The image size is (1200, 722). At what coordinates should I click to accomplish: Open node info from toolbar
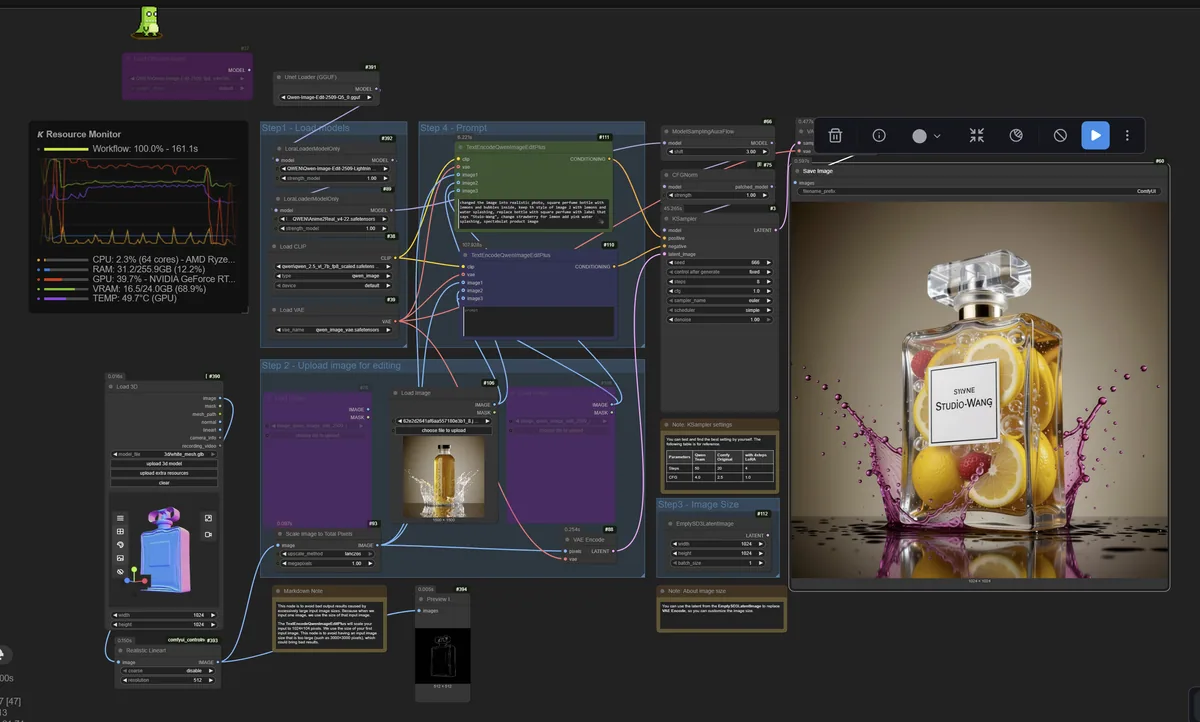click(x=879, y=135)
